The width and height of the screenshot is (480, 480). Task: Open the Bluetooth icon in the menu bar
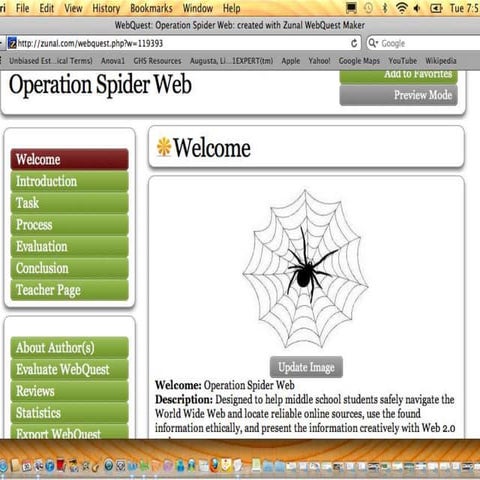[385, 8]
